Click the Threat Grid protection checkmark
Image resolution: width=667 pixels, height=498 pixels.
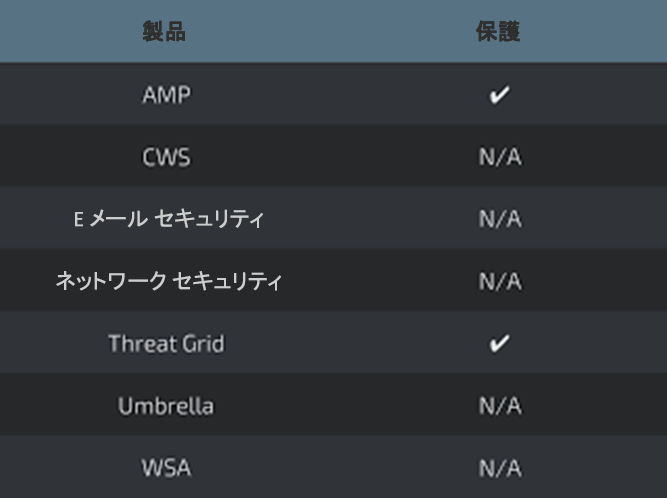[x=499, y=344]
